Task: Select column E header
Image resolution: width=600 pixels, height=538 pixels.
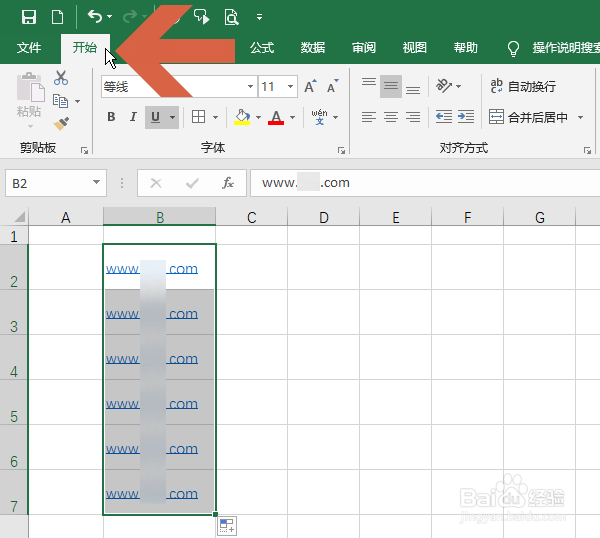Action: (395, 217)
